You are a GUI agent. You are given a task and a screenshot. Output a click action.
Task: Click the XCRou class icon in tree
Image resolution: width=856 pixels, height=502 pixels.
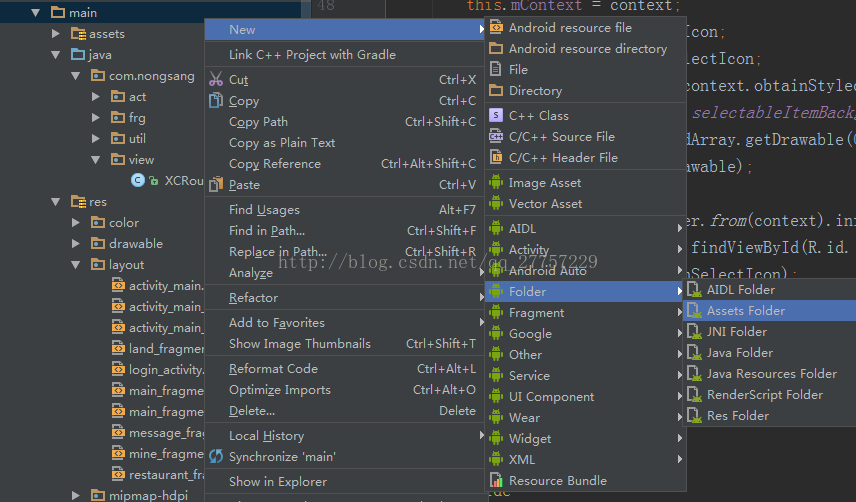(138, 180)
